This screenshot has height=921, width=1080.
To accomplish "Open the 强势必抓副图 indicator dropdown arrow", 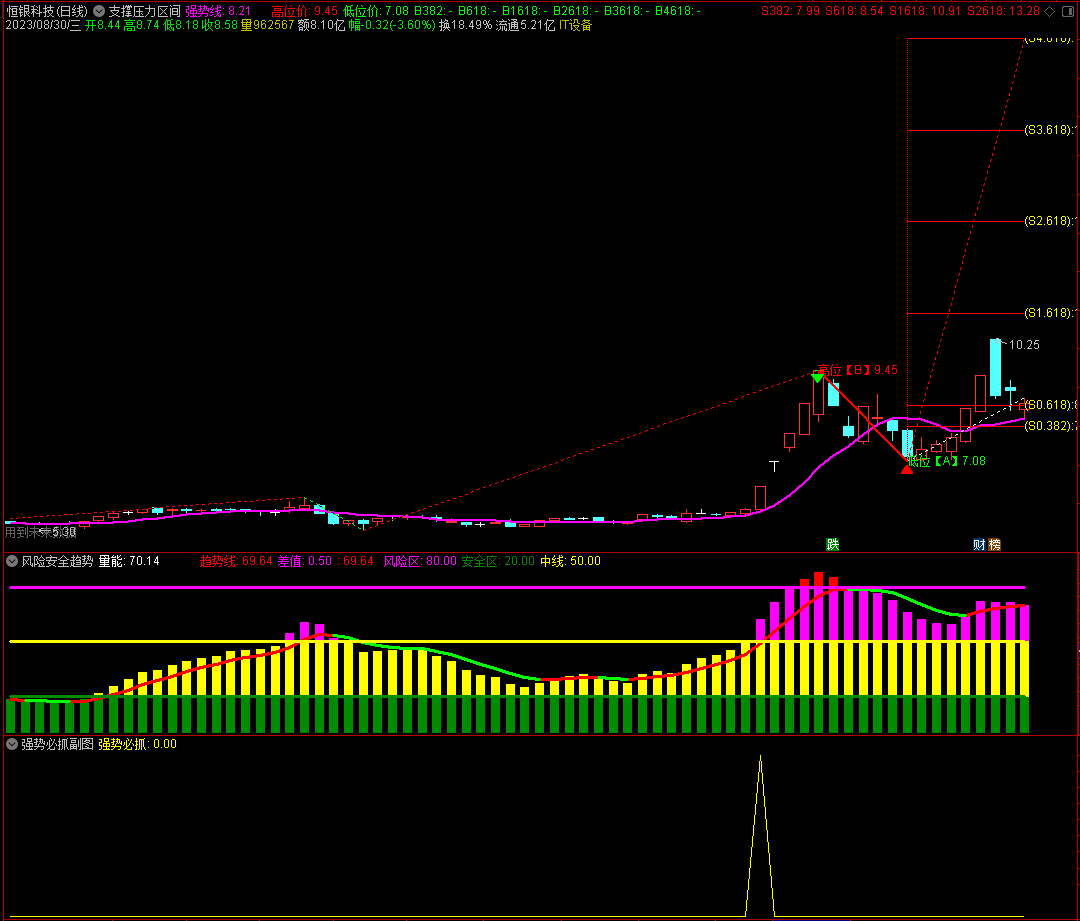I will pyautogui.click(x=12, y=744).
